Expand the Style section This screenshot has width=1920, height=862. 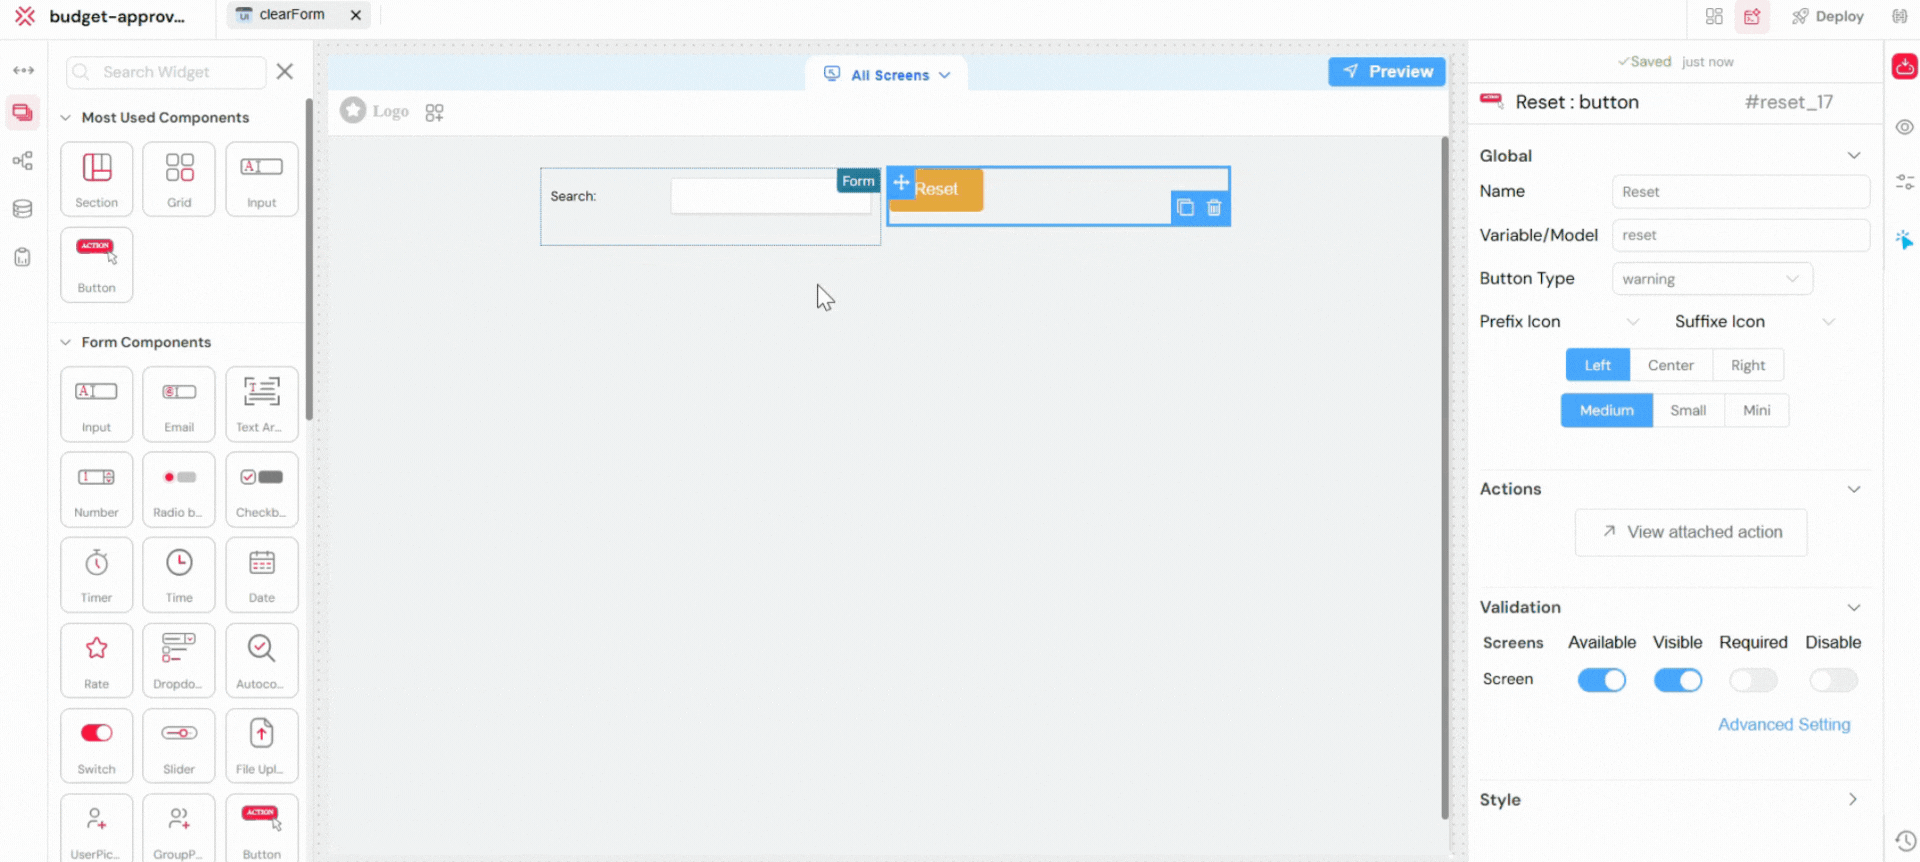click(1852, 800)
